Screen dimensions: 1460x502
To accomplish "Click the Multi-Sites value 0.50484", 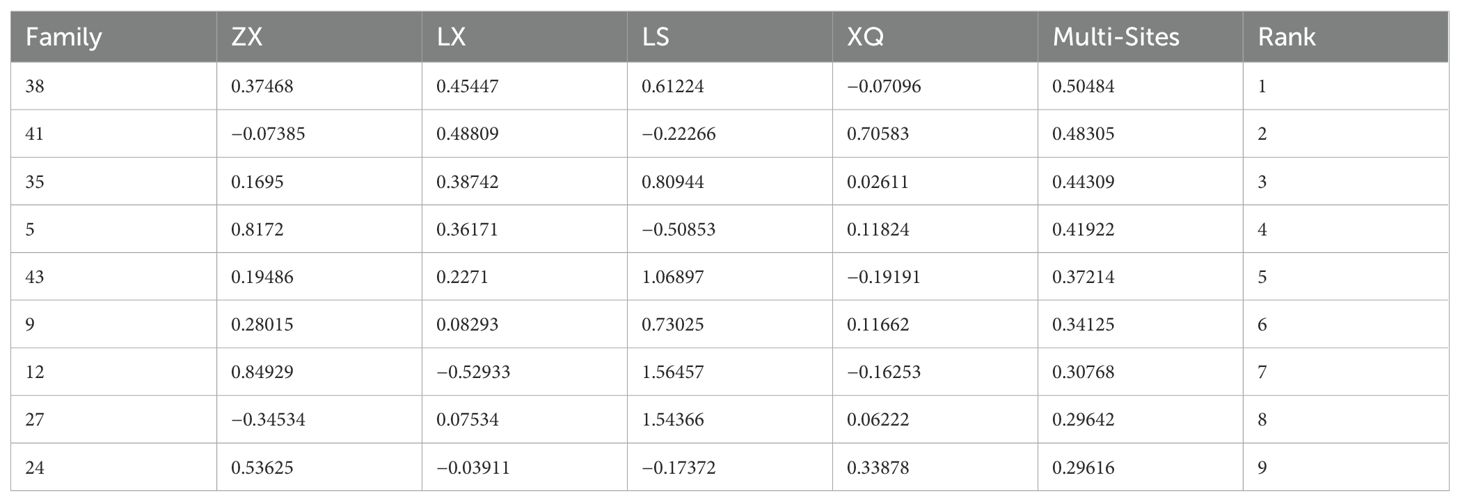I will coord(1083,86).
